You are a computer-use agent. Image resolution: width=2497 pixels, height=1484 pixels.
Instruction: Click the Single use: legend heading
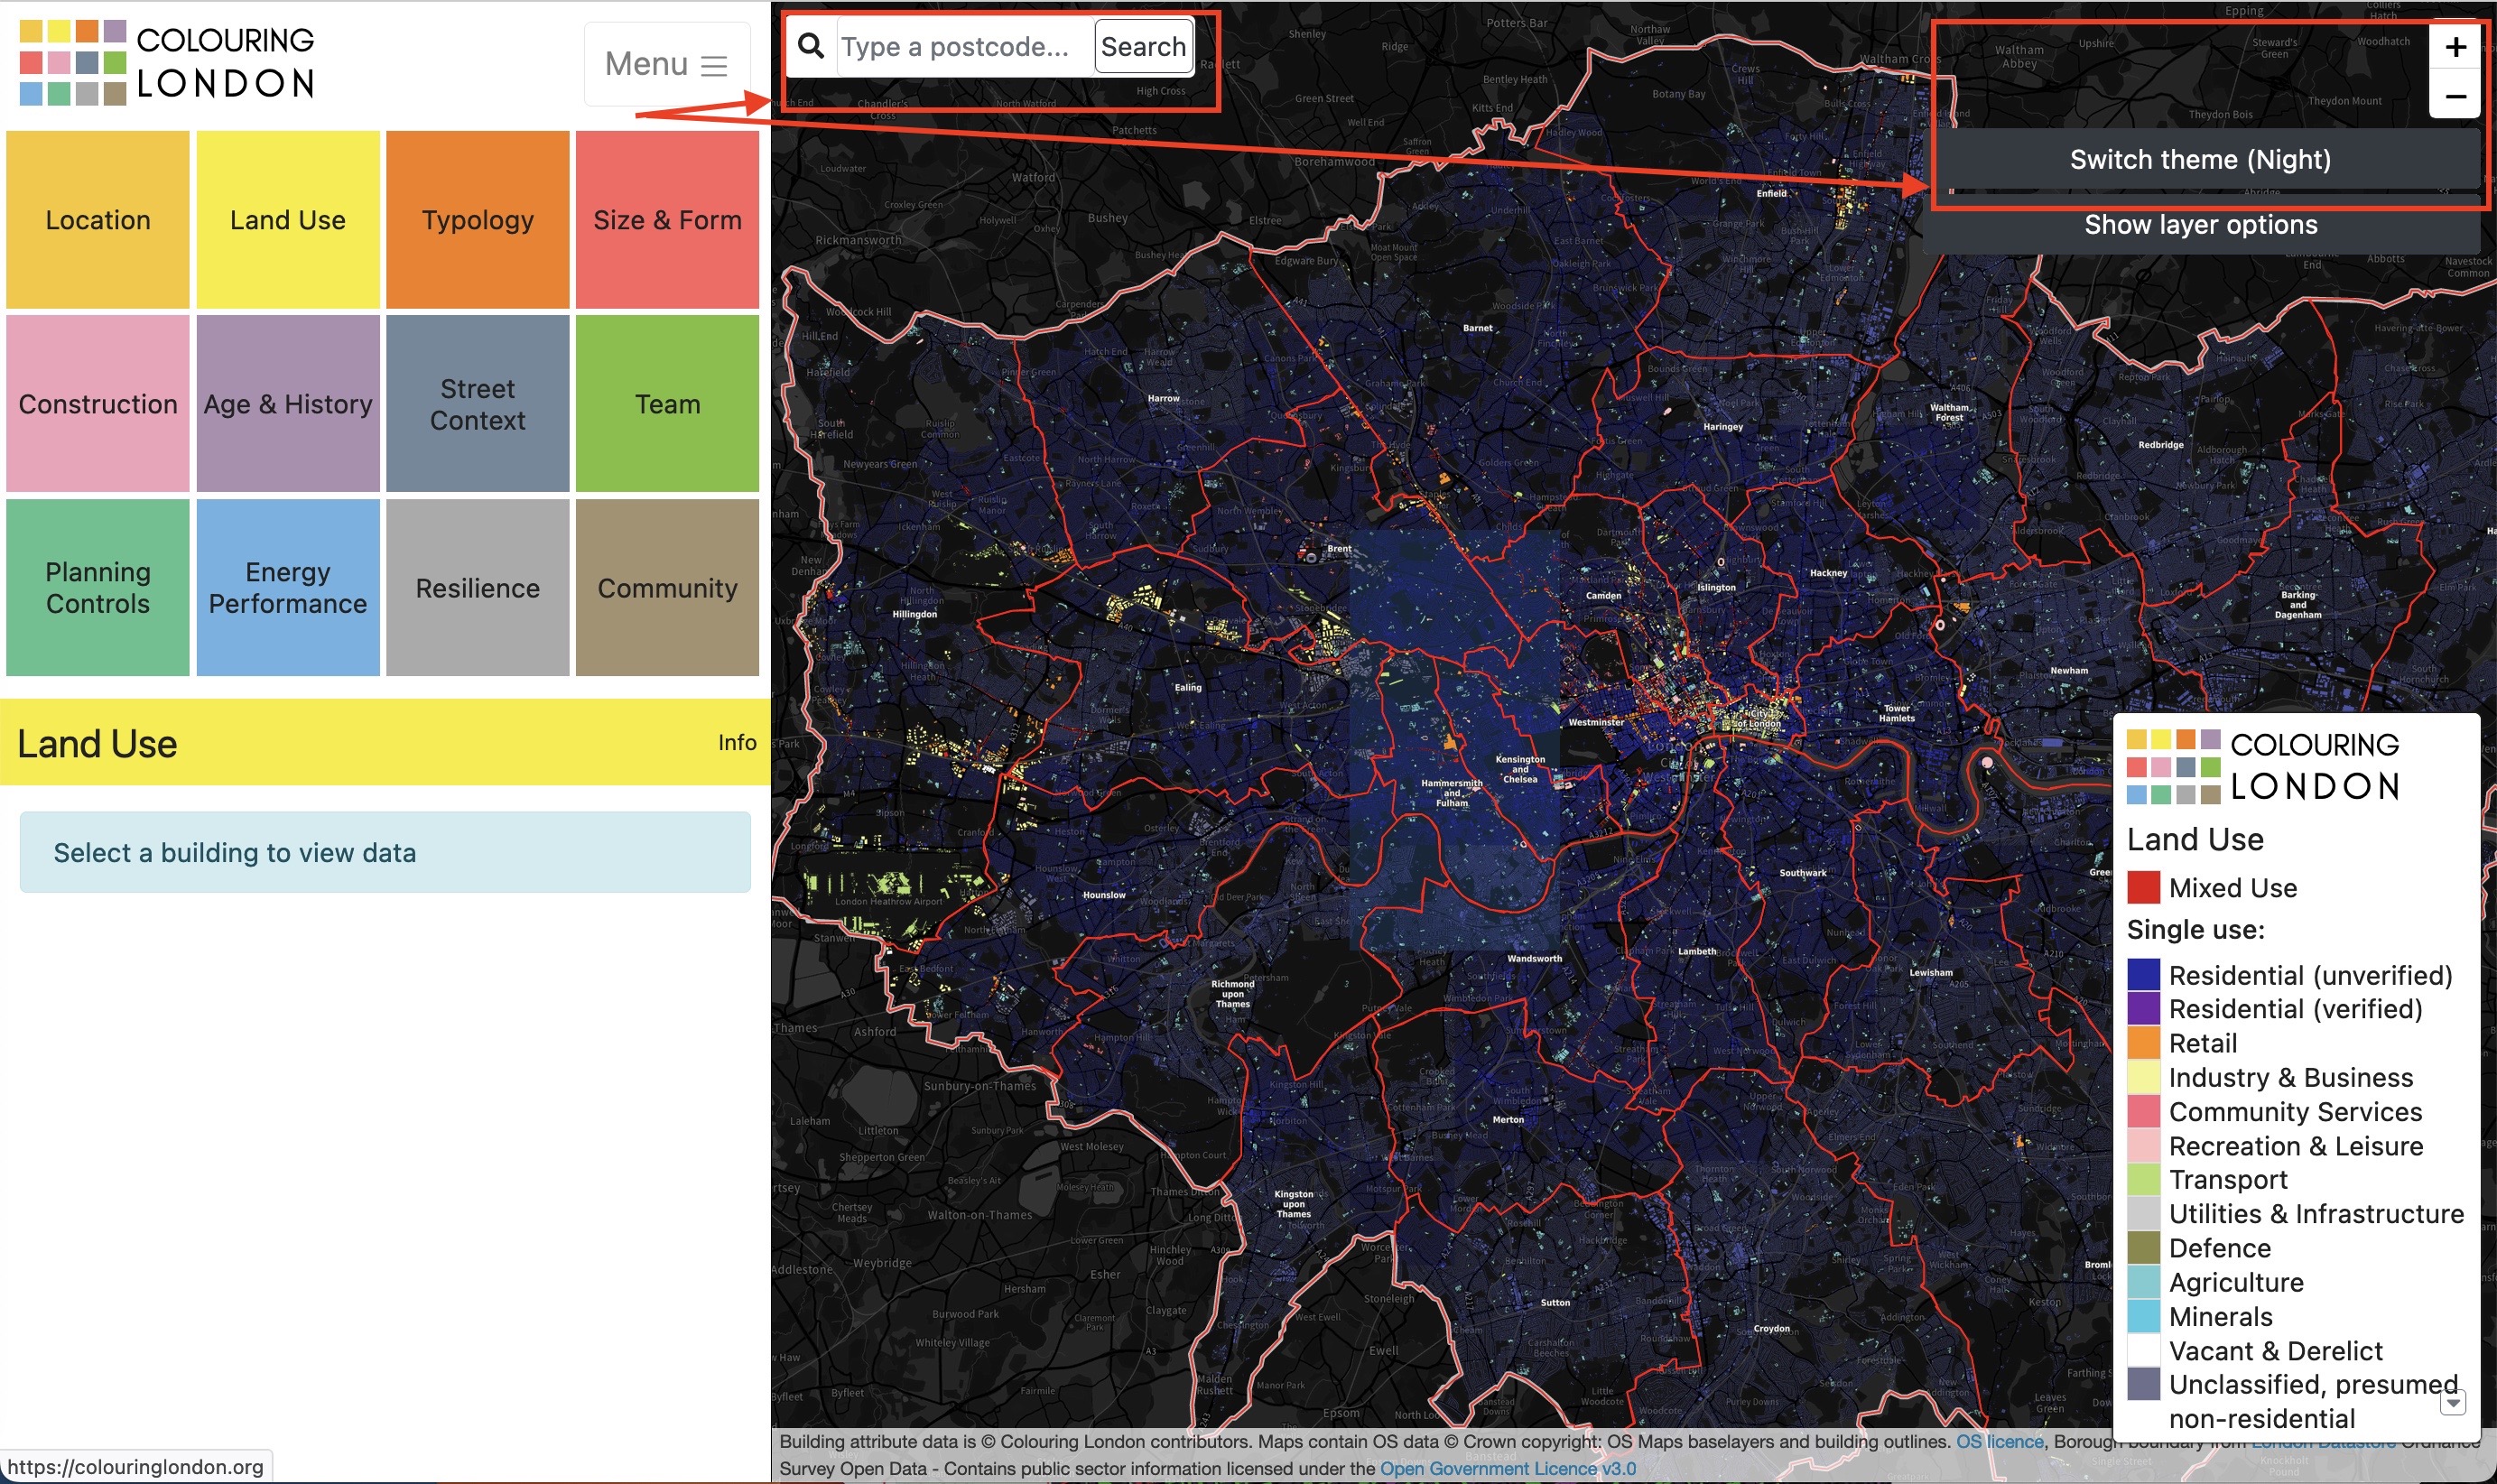click(2195, 930)
